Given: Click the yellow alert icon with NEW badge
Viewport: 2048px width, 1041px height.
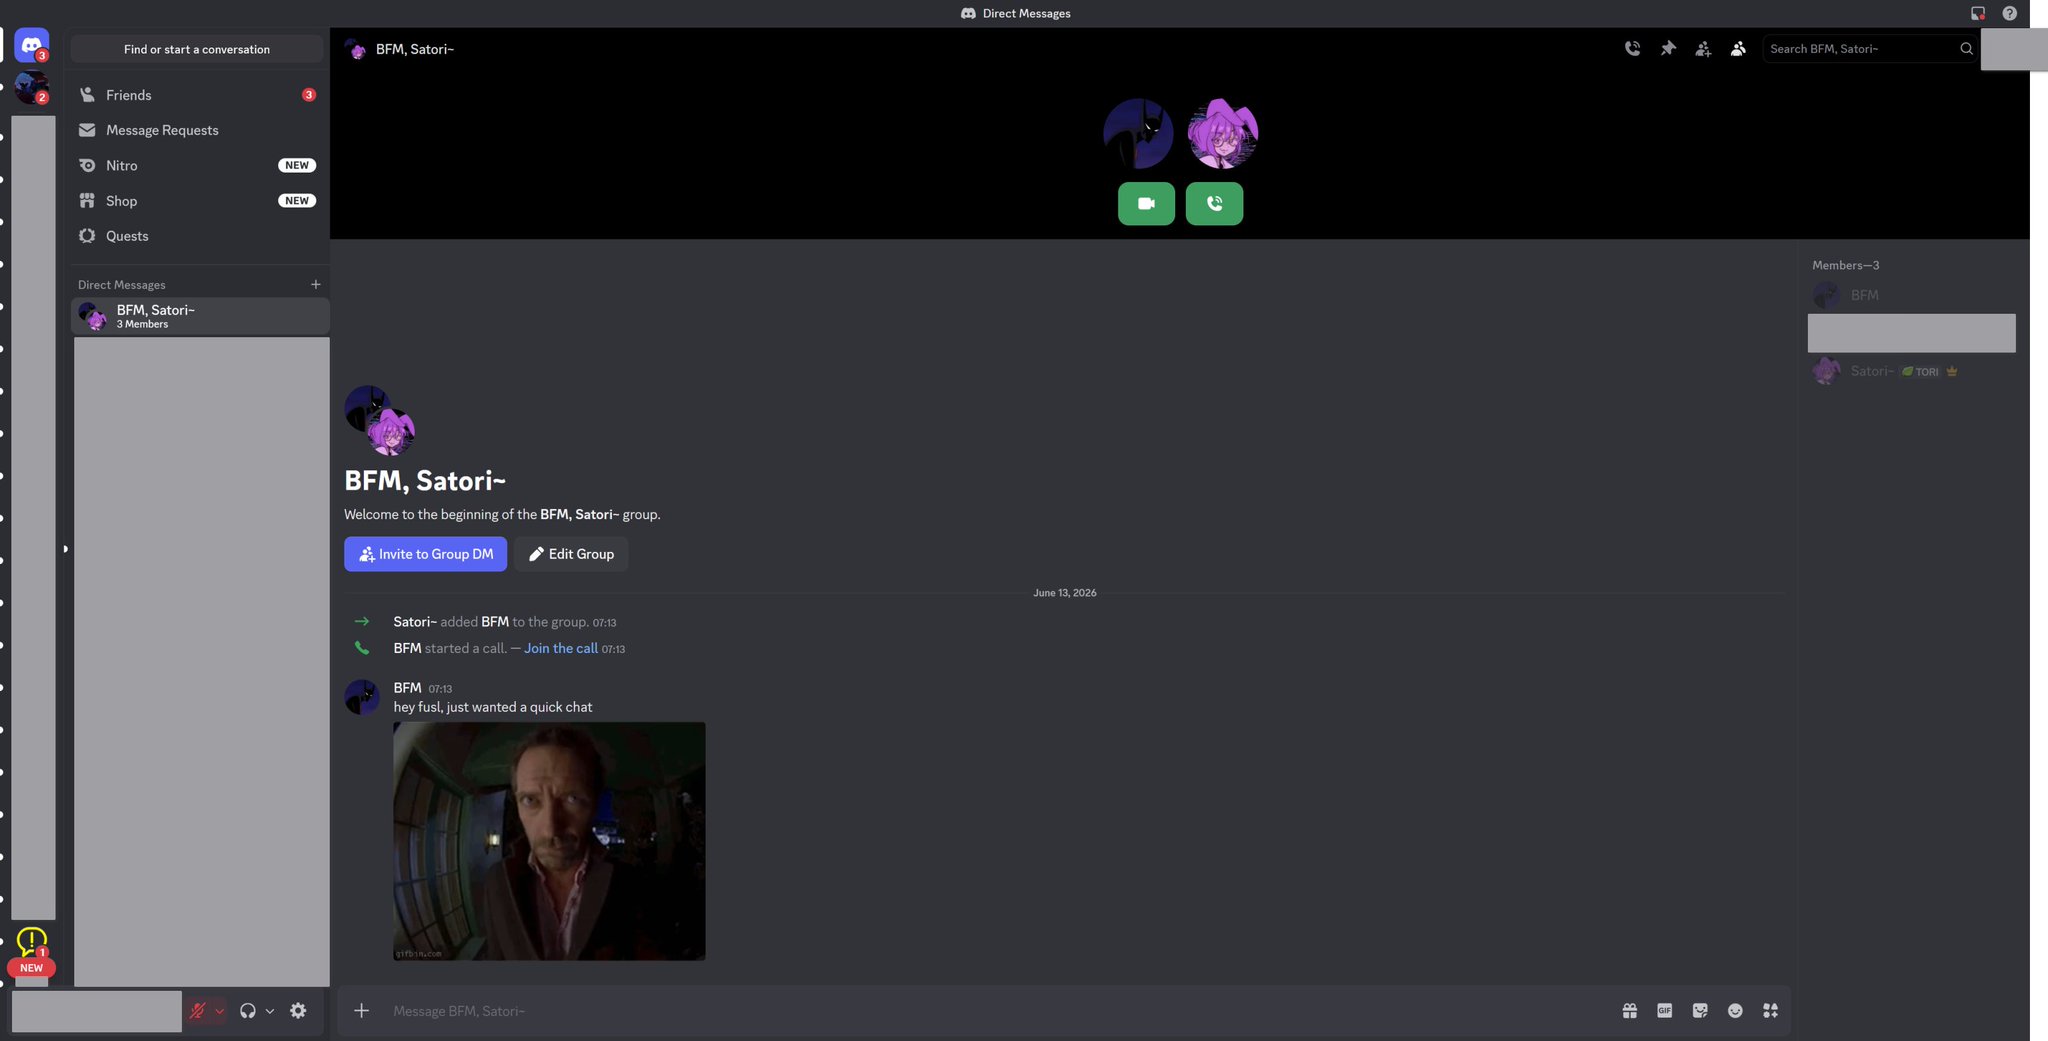Looking at the screenshot, I should (x=31, y=941).
